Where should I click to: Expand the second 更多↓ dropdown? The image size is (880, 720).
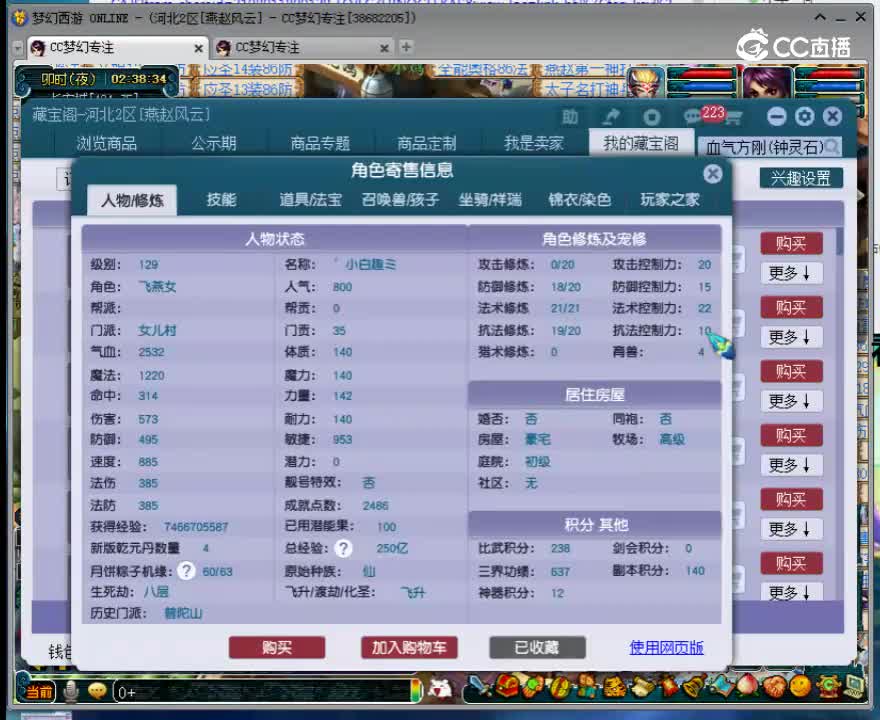coord(790,337)
